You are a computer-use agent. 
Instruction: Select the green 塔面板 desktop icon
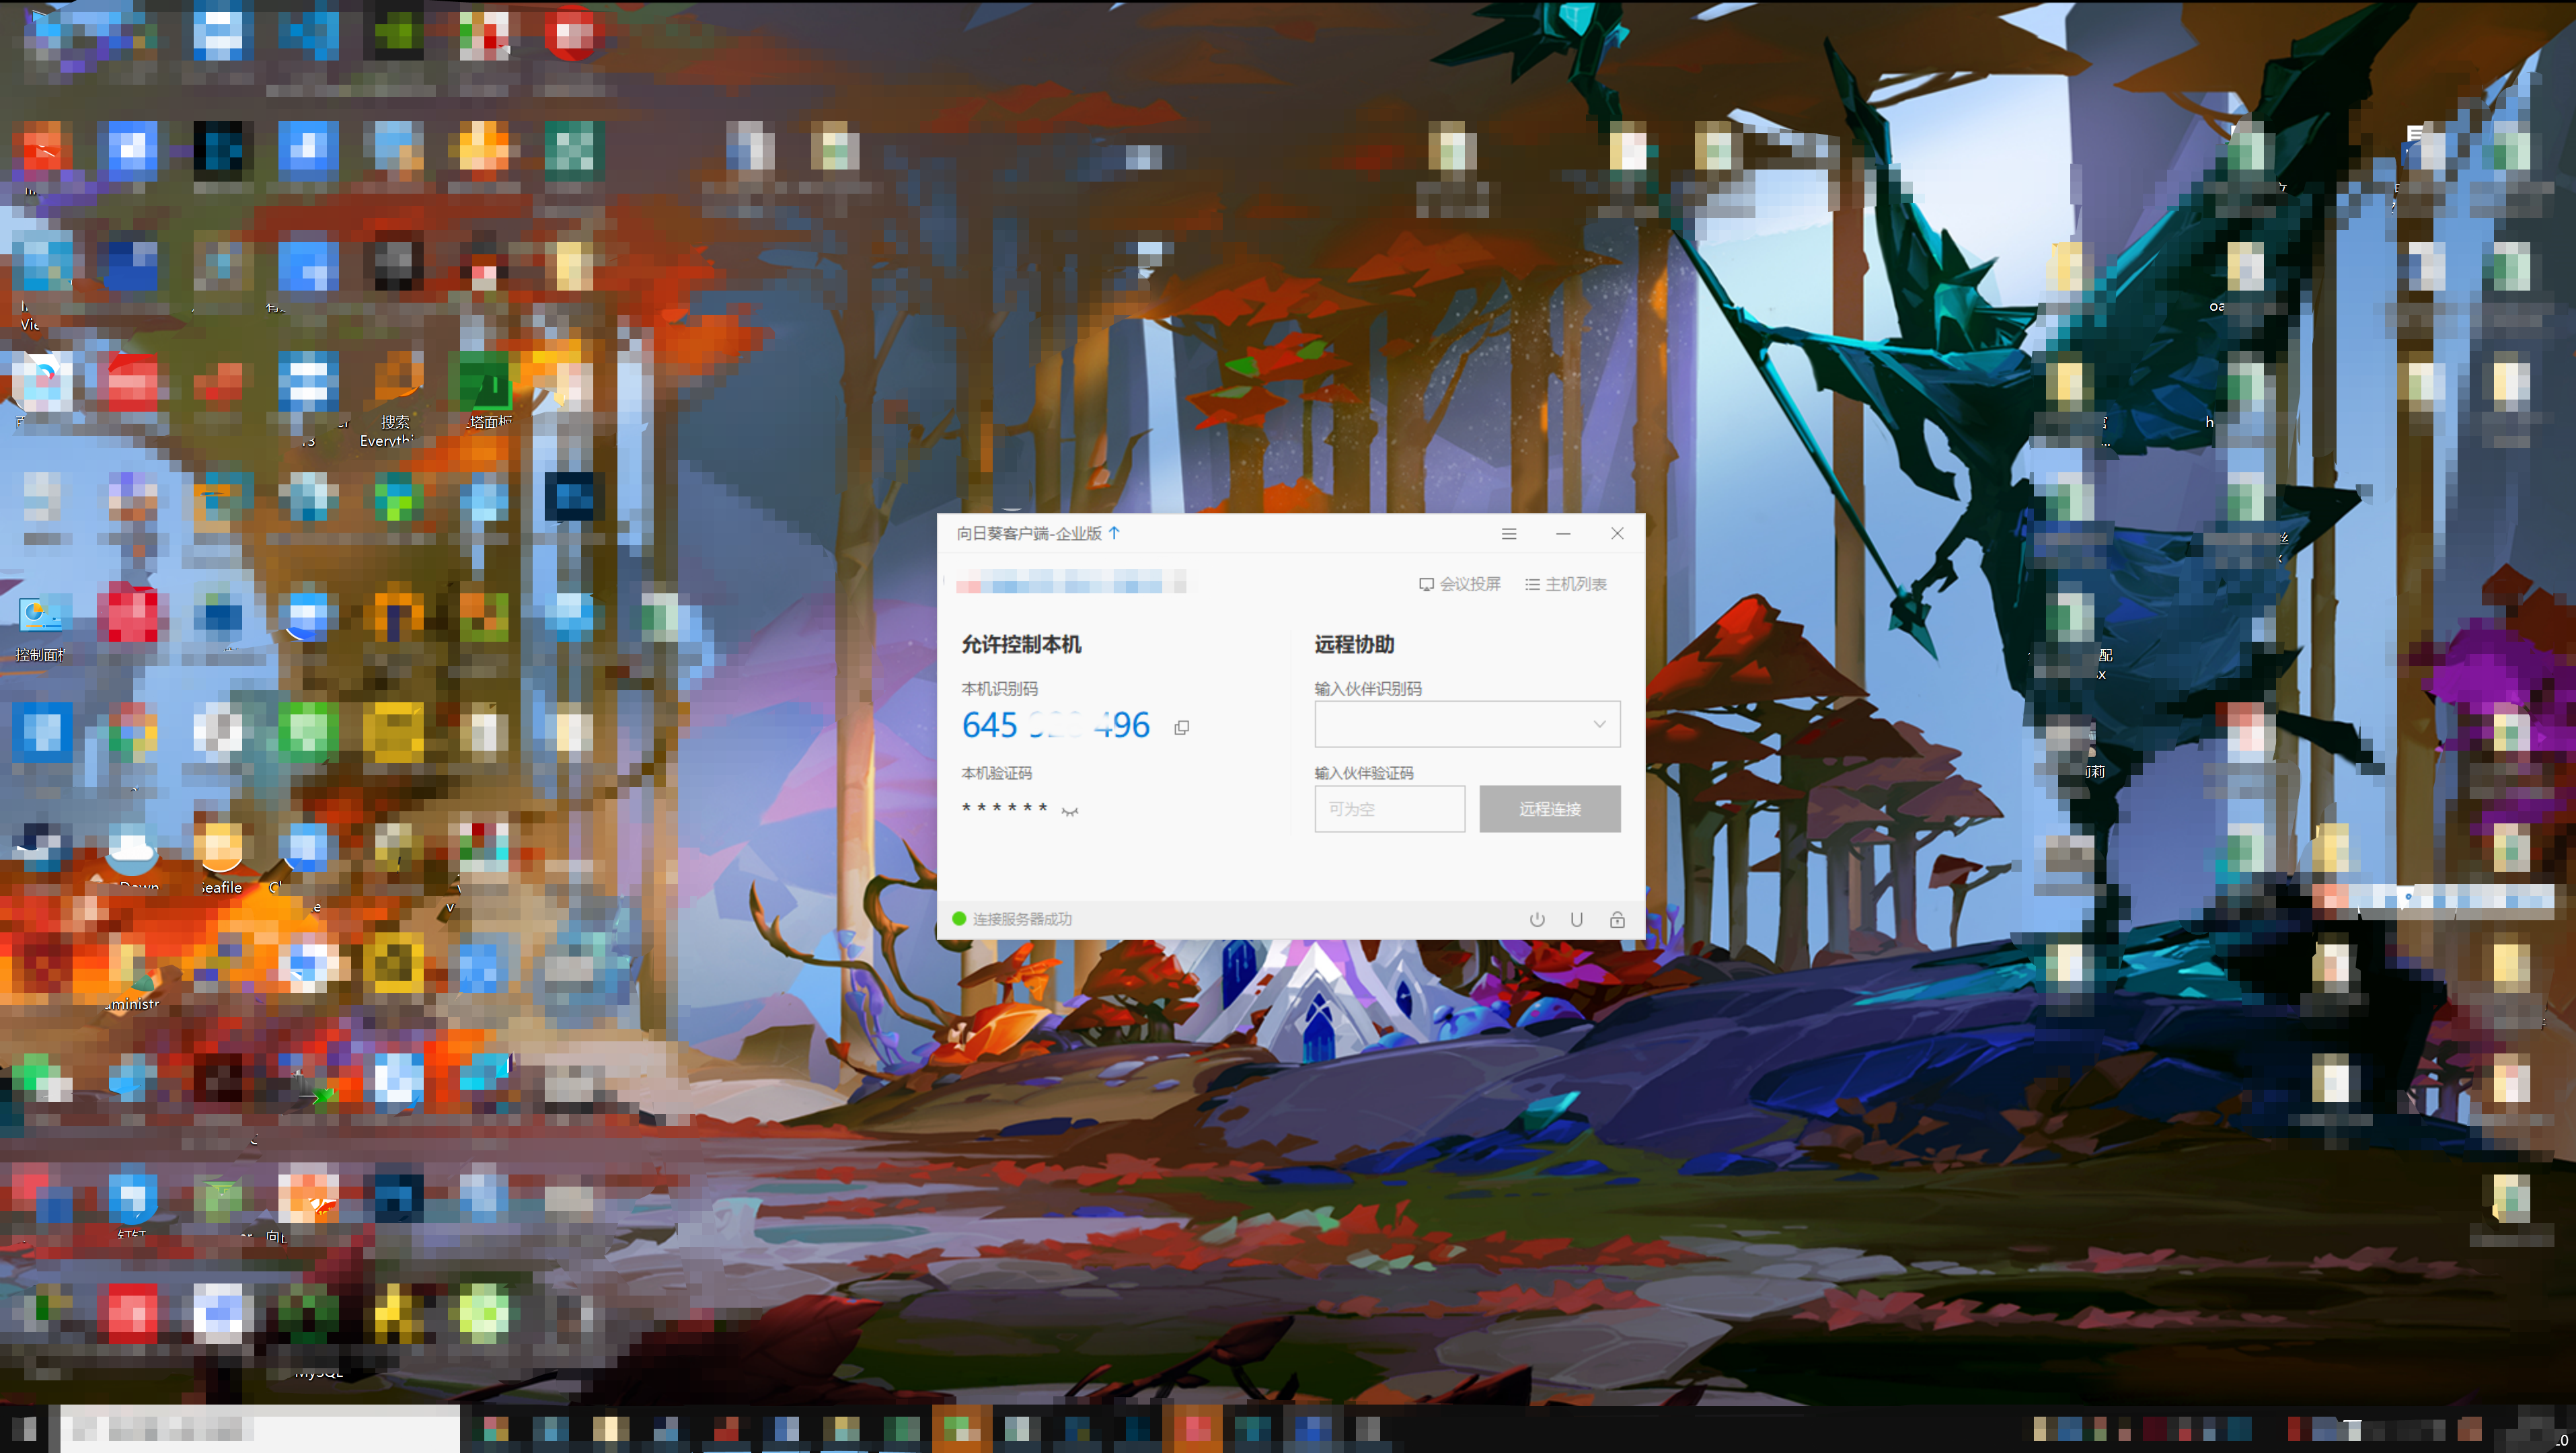point(486,392)
